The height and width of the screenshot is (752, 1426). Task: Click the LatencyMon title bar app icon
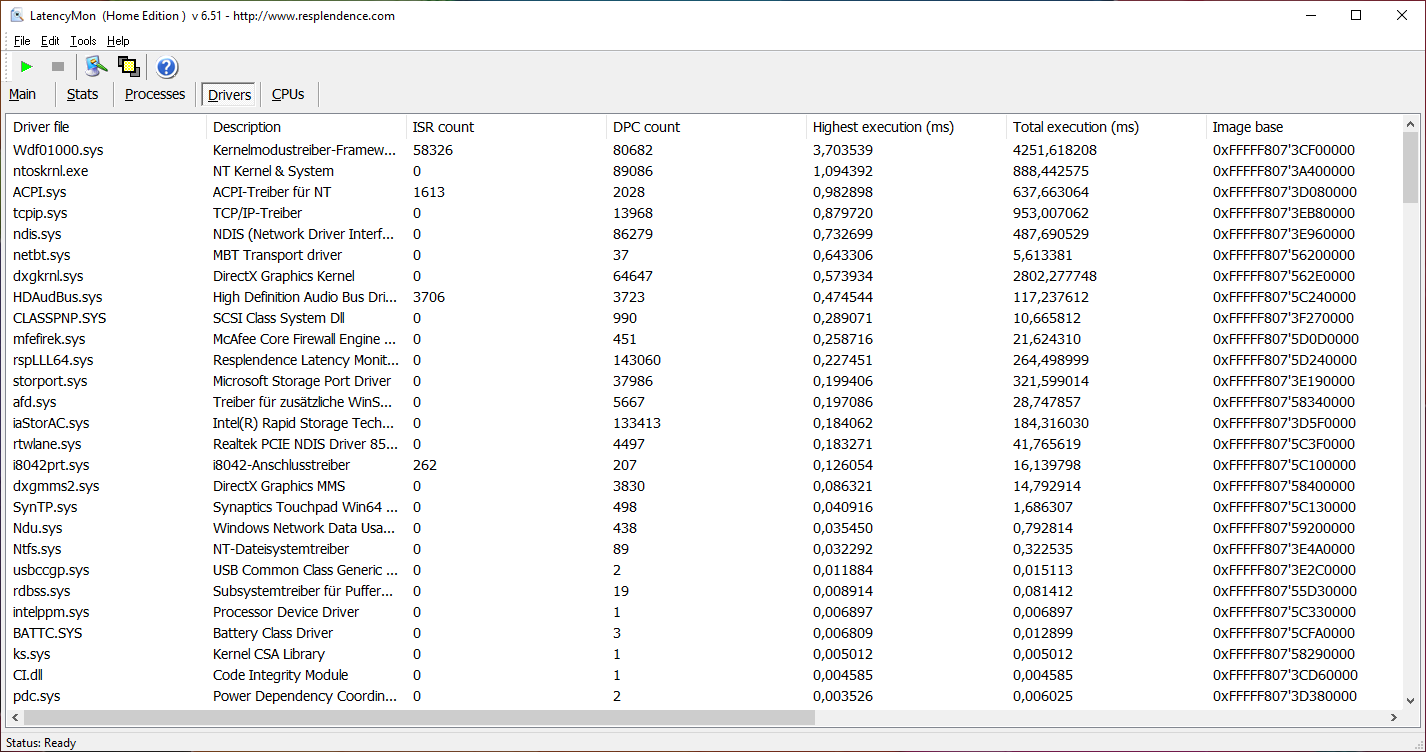coord(17,15)
